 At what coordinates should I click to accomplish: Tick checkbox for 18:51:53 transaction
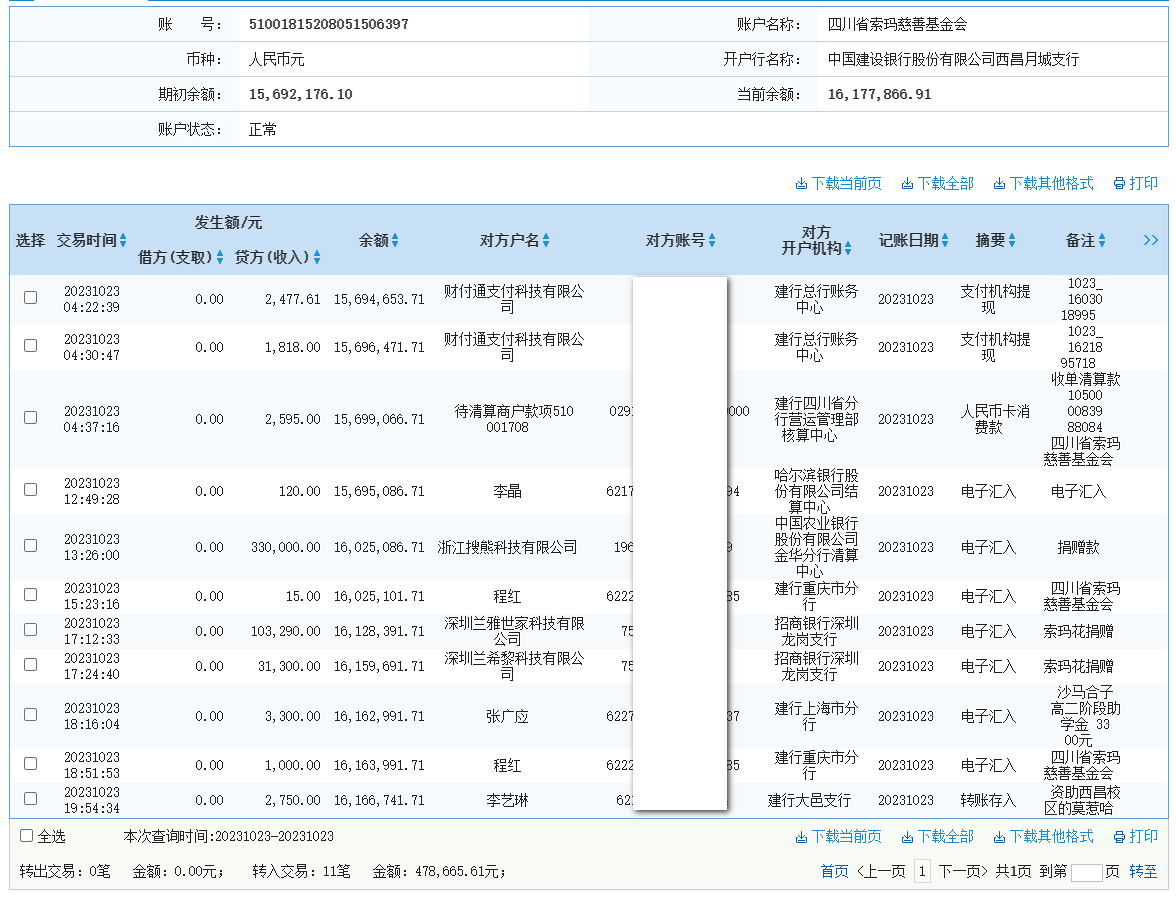click(x=31, y=764)
